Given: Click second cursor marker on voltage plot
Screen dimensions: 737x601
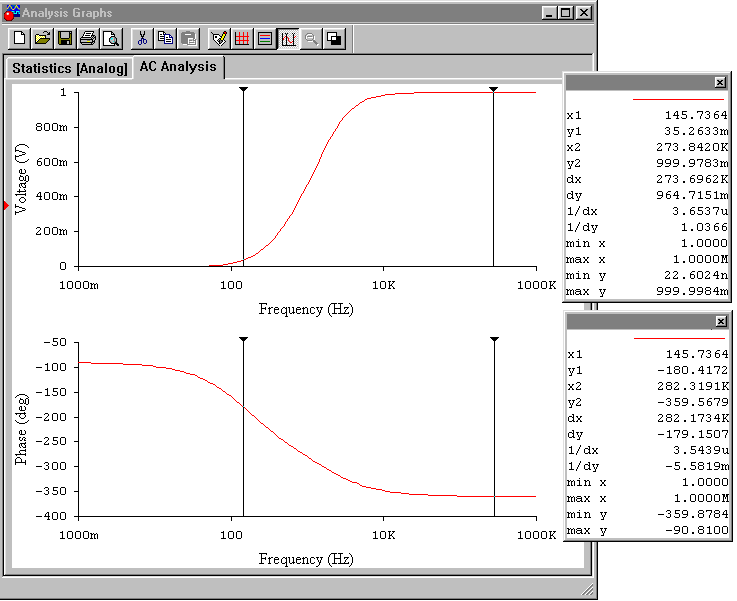Looking at the screenshot, I should (493, 89).
